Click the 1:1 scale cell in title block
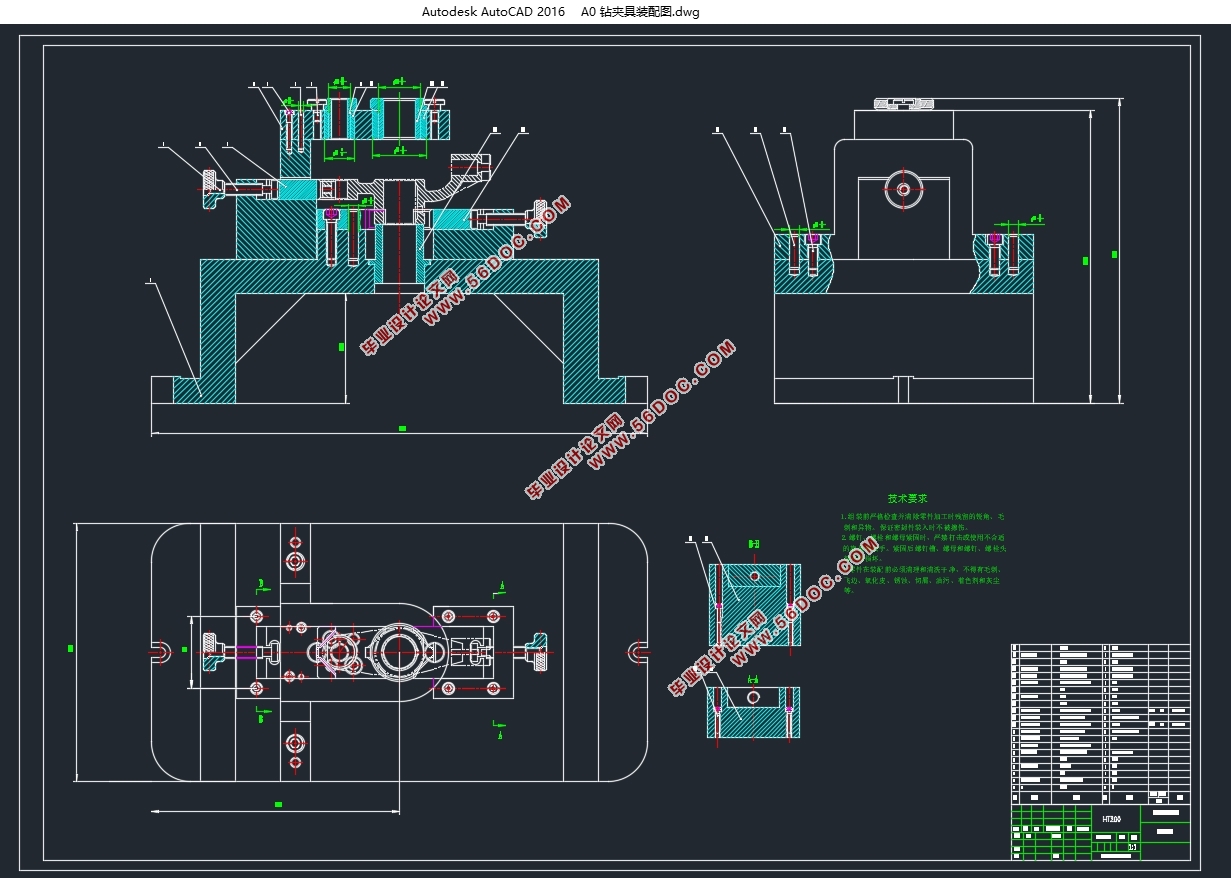This screenshot has height=878, width=1231. coord(1131,847)
